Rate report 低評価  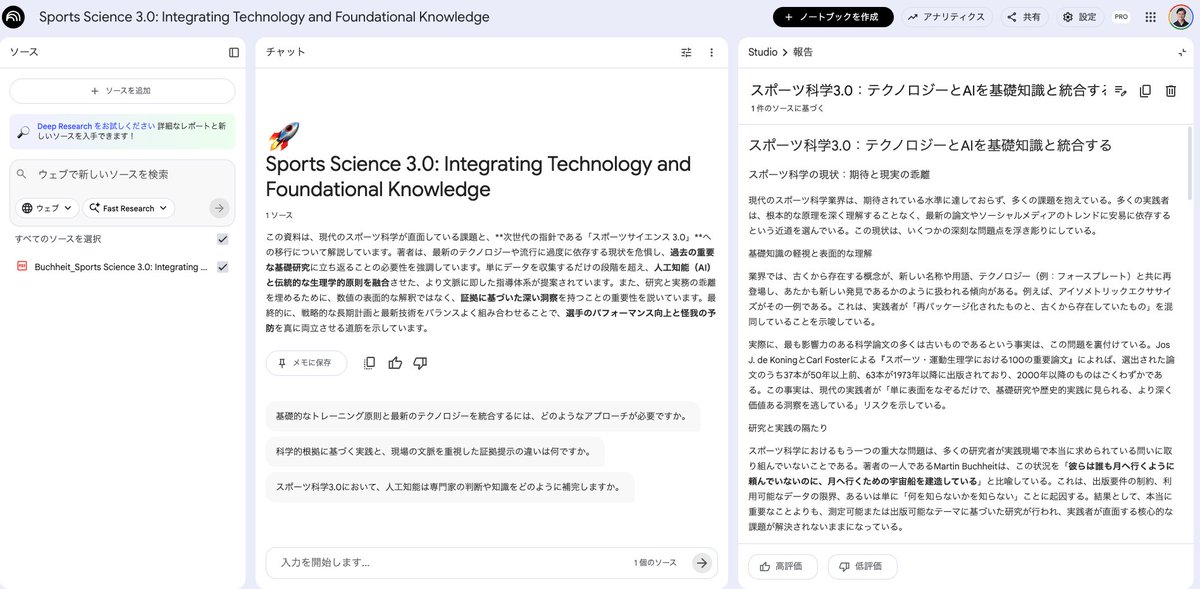[x=862, y=566]
